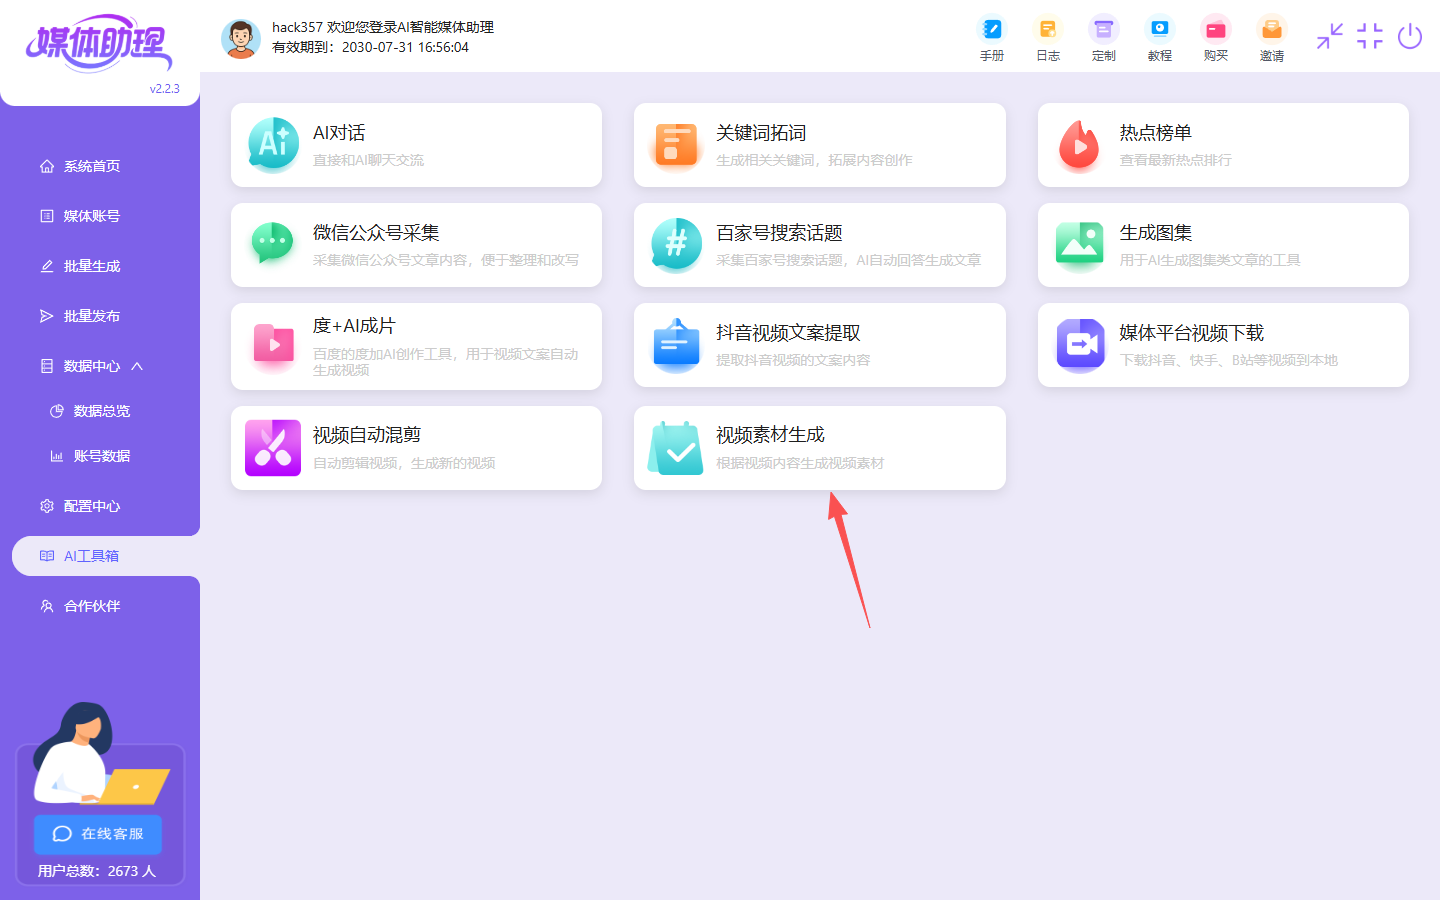1440x900 pixels.
Task: Click the user avatar picture
Action: (x=240, y=38)
